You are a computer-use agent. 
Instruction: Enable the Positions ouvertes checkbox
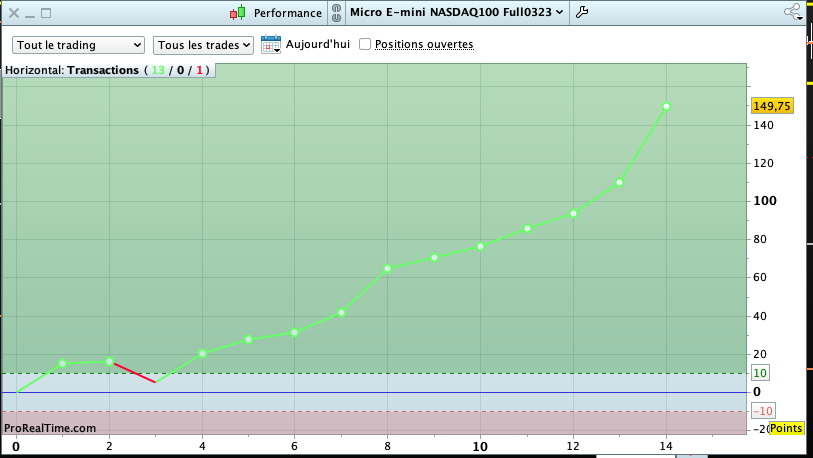point(365,45)
